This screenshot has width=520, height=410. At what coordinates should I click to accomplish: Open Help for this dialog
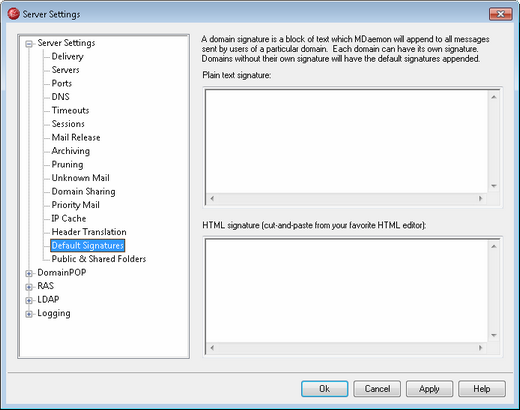[x=482, y=389]
